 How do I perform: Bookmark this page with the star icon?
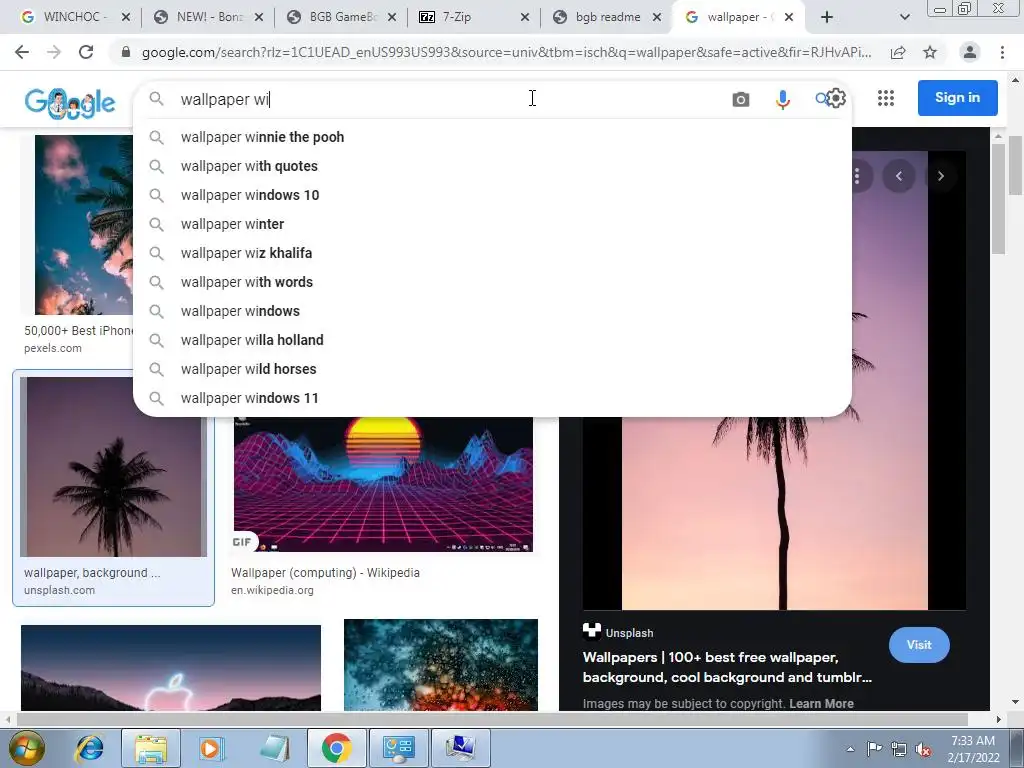930,52
